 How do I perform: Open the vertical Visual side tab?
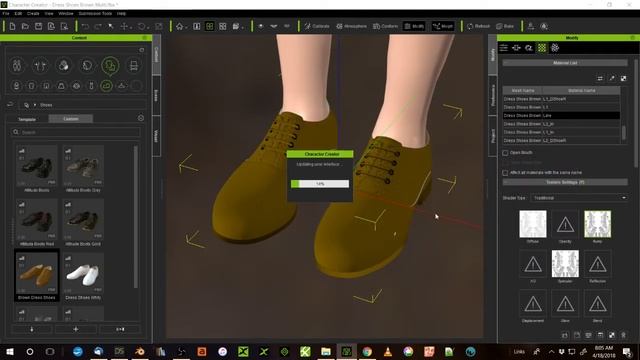tap(156, 136)
